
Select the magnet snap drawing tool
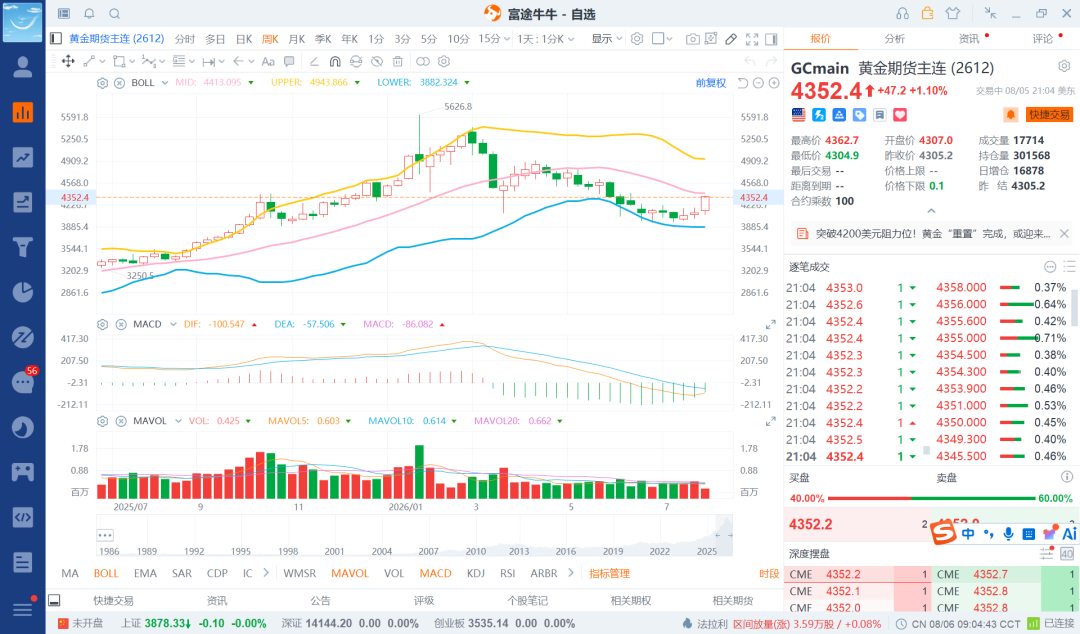(335, 61)
